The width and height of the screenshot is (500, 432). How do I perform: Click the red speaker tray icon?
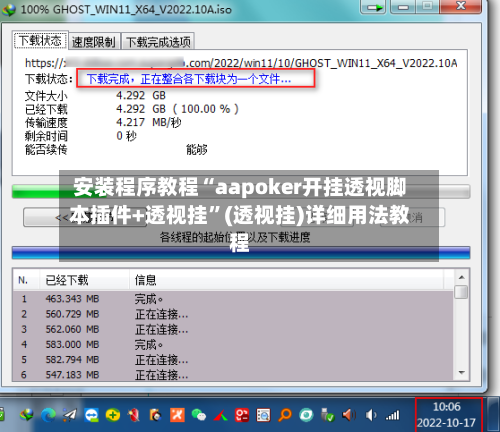[x=349, y=415]
